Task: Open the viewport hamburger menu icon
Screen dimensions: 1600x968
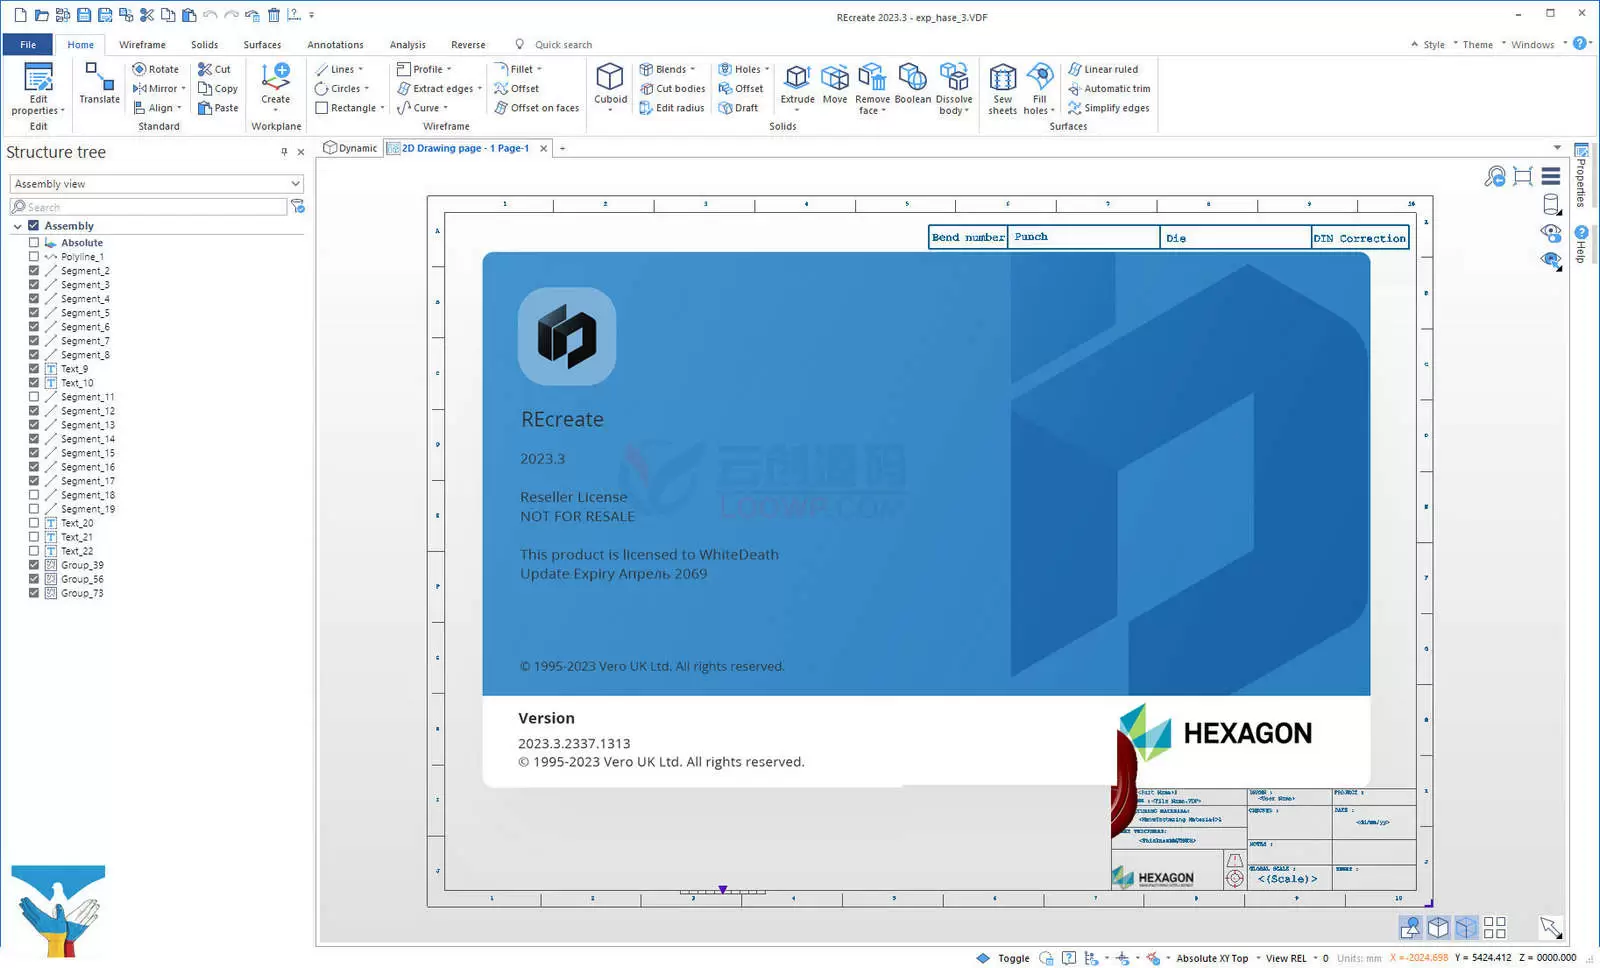Action: tap(1551, 176)
